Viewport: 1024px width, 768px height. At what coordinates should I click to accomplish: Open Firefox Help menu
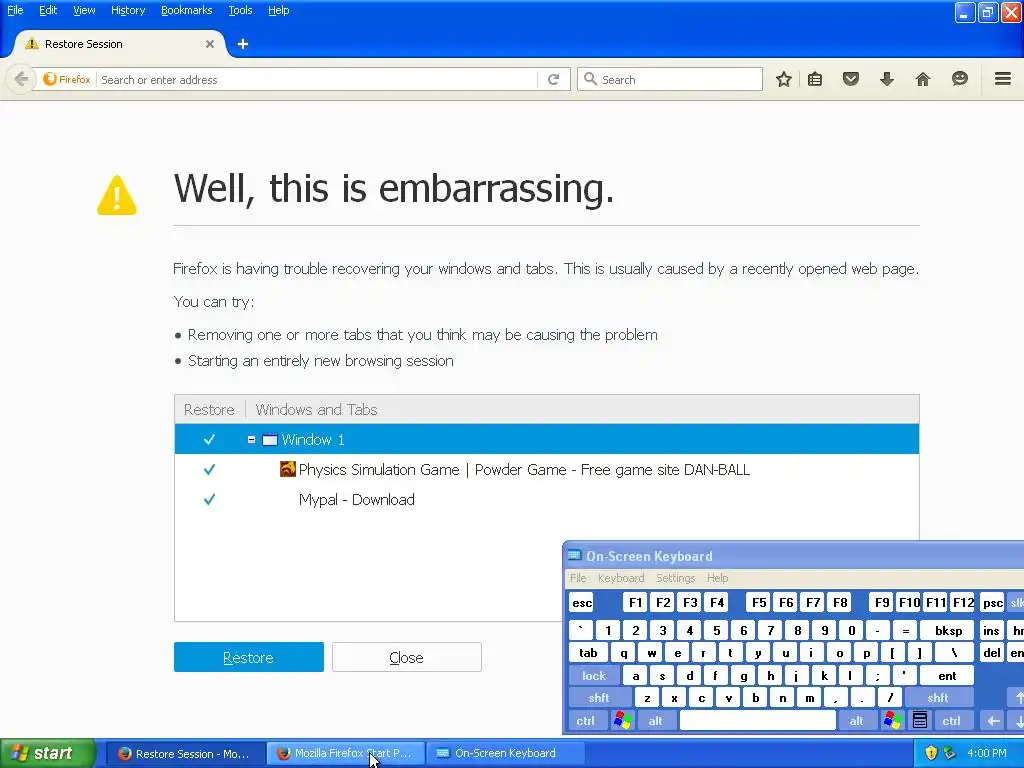(x=279, y=10)
